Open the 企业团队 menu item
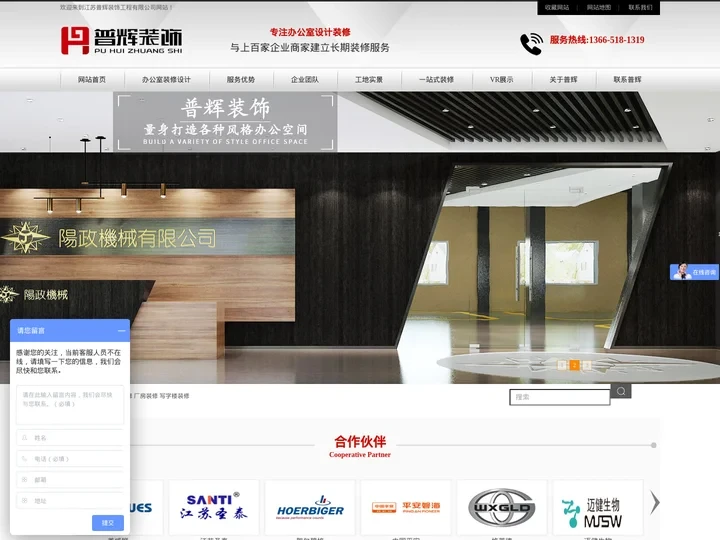 (x=305, y=79)
